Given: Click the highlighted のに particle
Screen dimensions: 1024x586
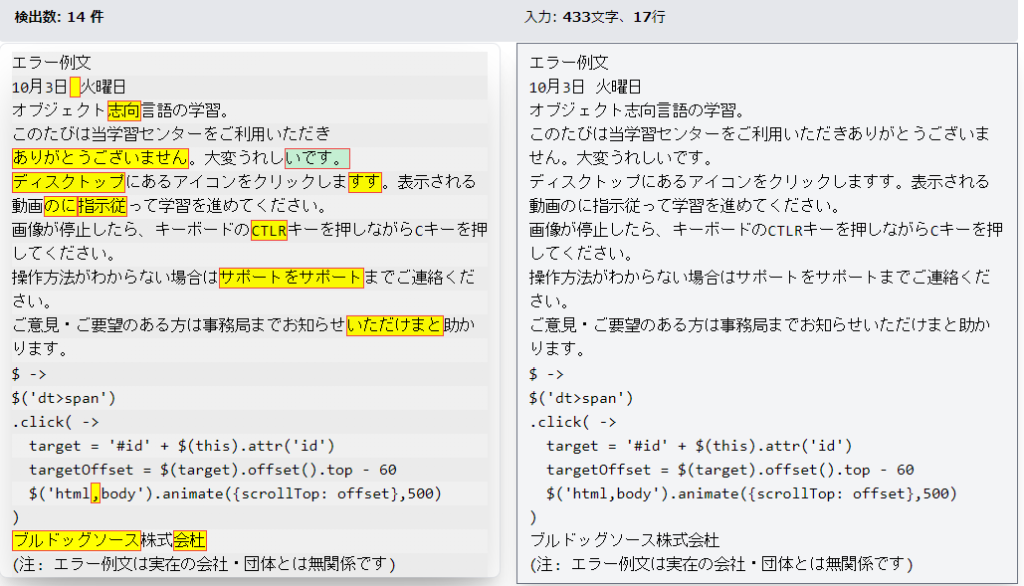Looking at the screenshot, I should pyautogui.click(x=60, y=206).
